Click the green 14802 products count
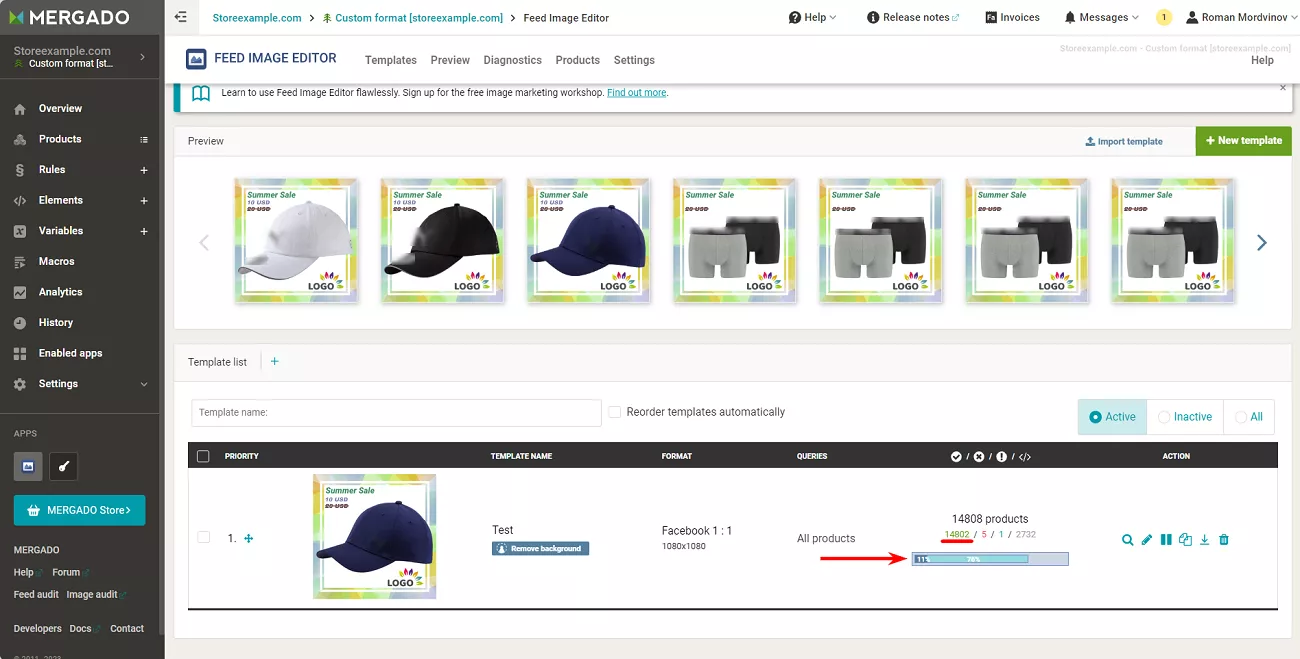Screen dimensions: 1300x659 pyautogui.click(x=957, y=535)
